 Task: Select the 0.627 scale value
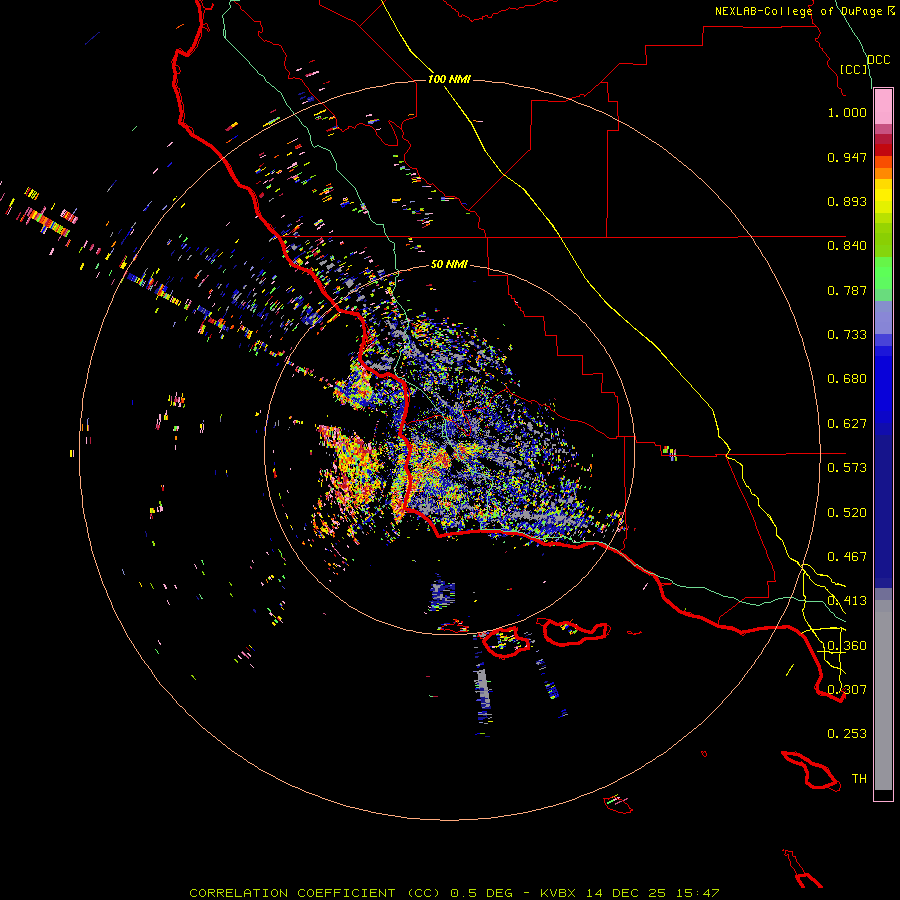click(x=847, y=424)
